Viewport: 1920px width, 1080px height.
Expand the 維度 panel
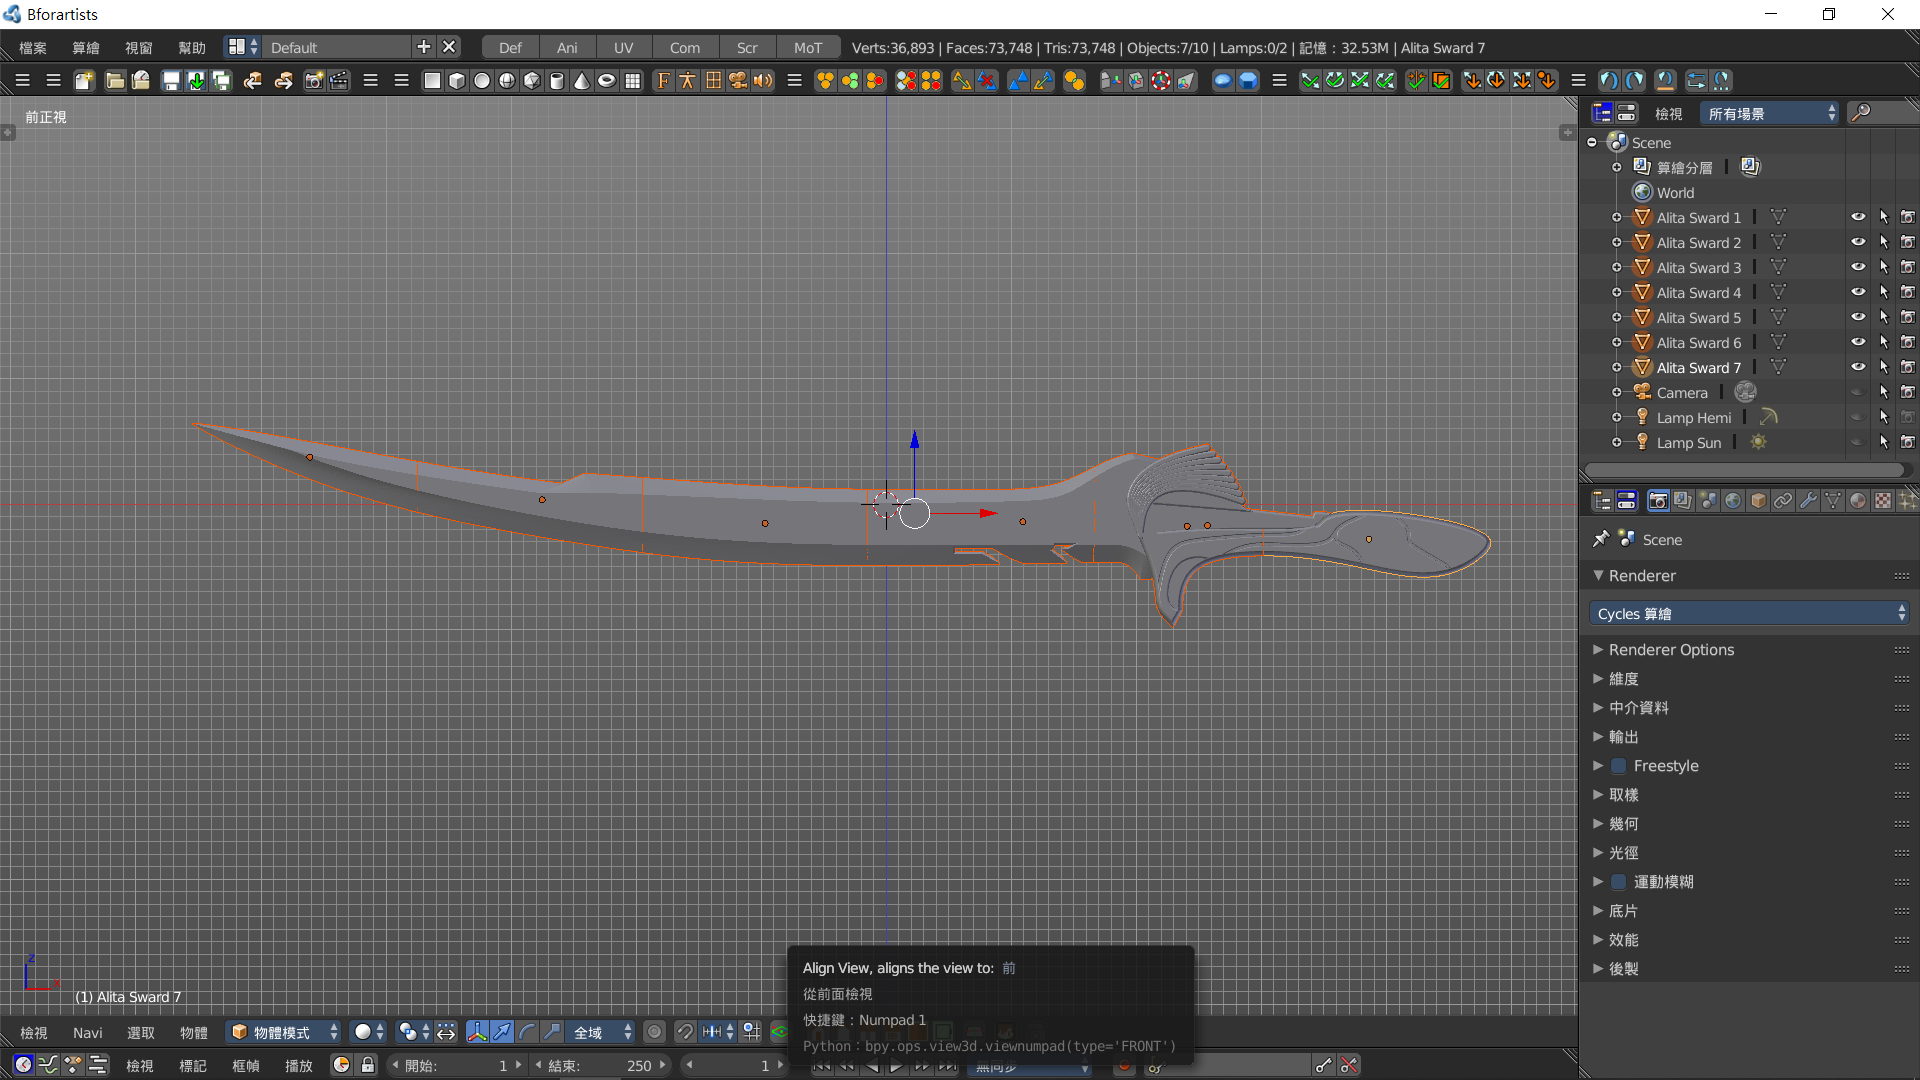[1623, 679]
